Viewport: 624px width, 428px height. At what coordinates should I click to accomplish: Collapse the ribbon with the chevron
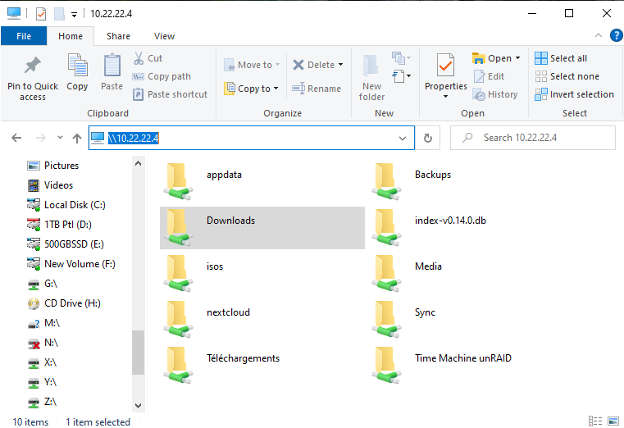click(598, 35)
